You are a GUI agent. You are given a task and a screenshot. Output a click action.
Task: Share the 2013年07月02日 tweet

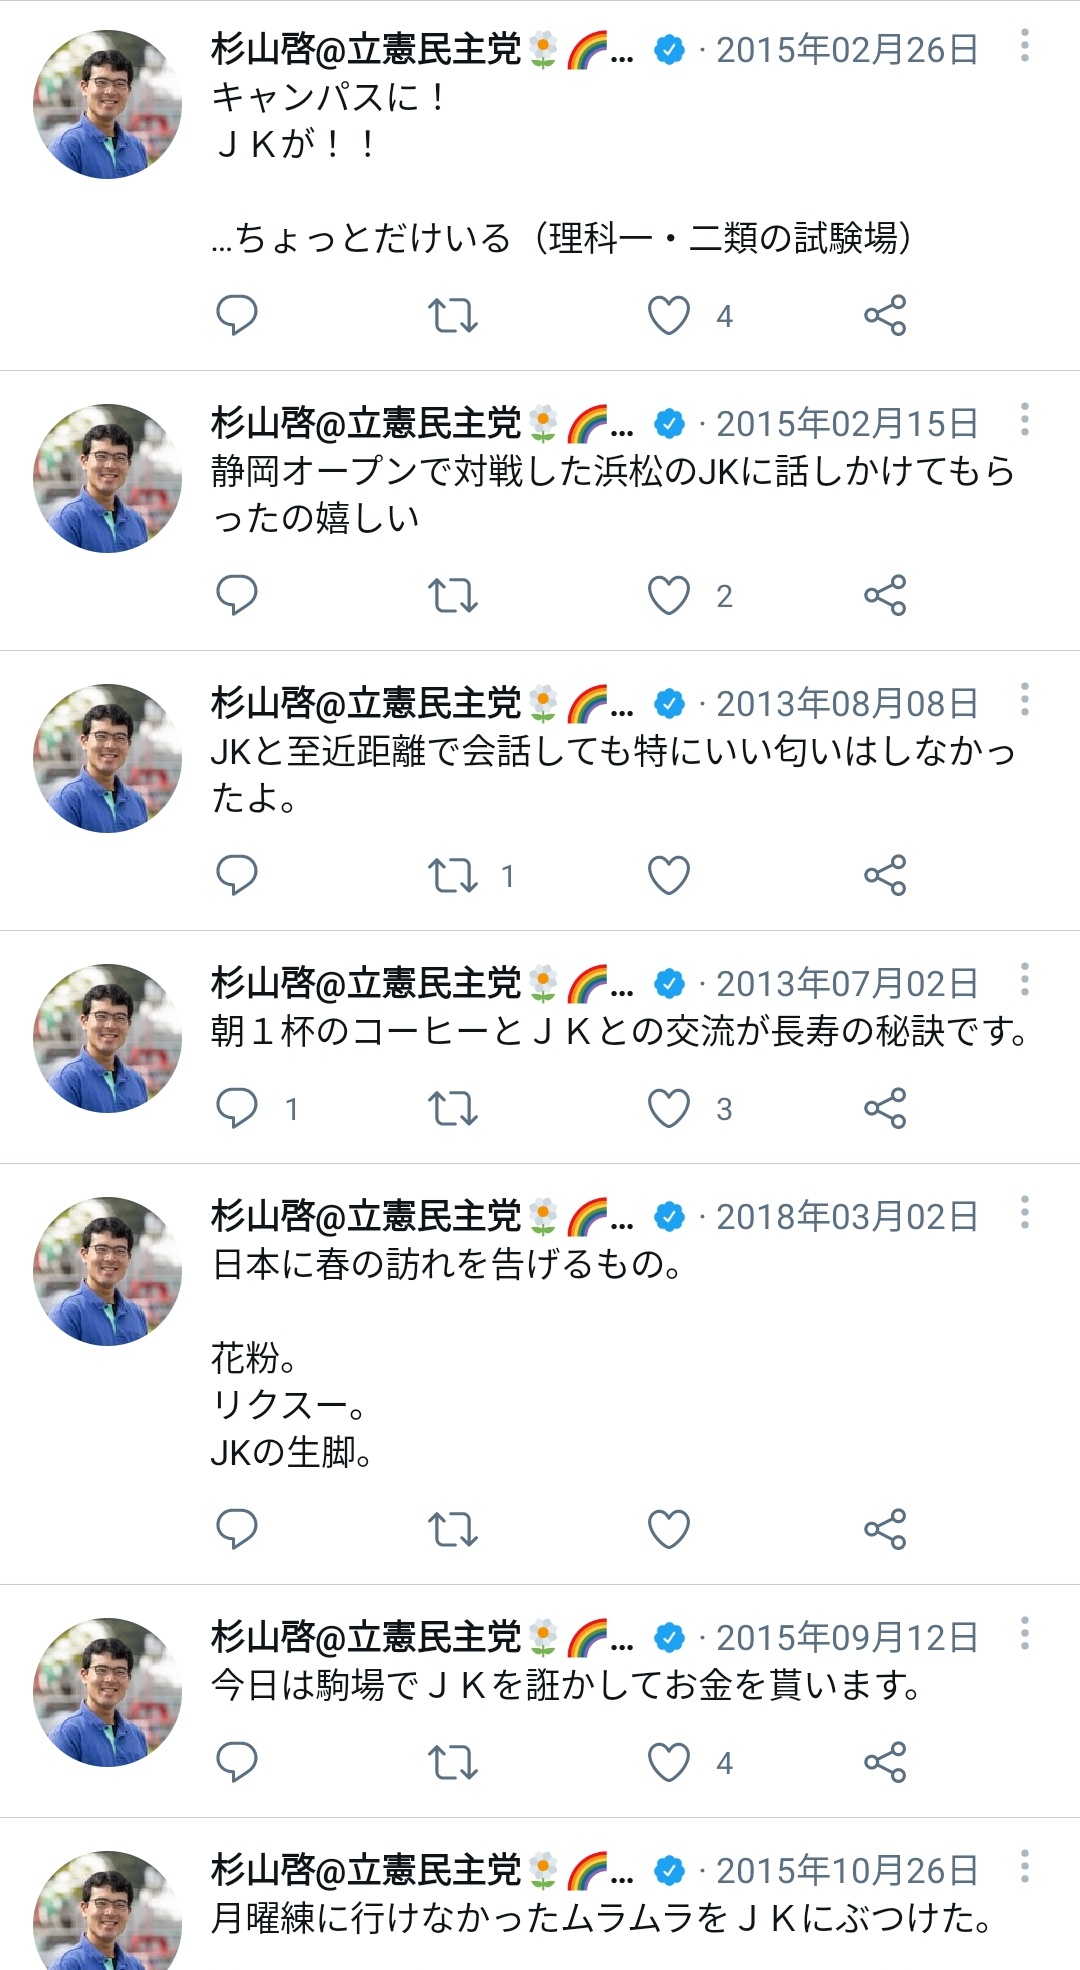885,1108
